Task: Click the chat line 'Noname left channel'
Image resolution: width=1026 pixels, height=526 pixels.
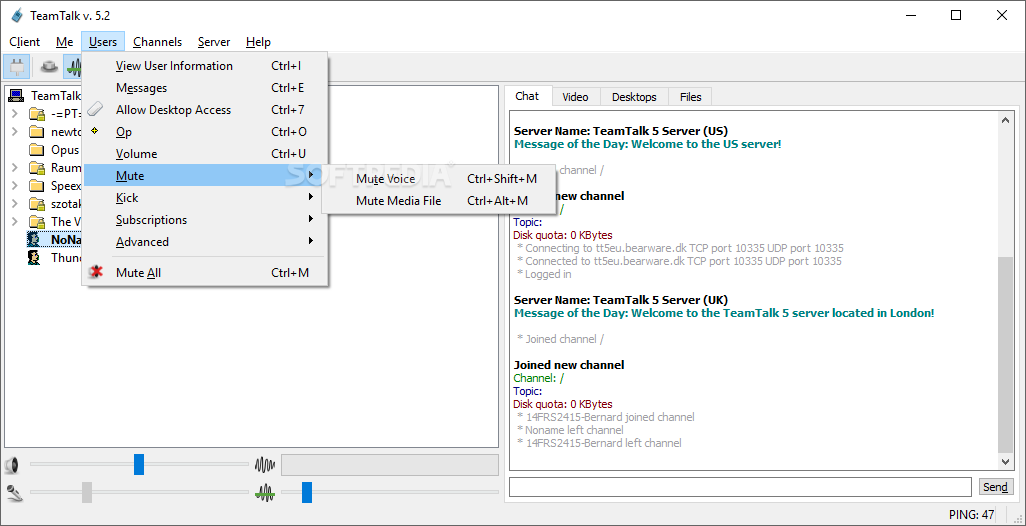Action: pos(570,430)
